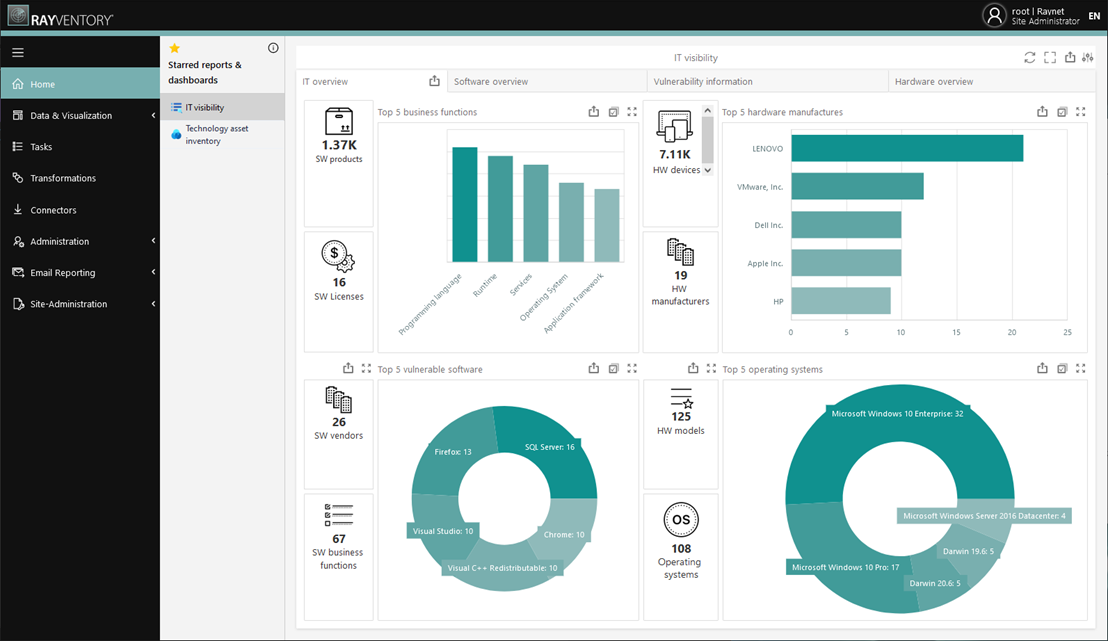Export the HW models tile
Screen dimensions: 1108x641
point(693,368)
